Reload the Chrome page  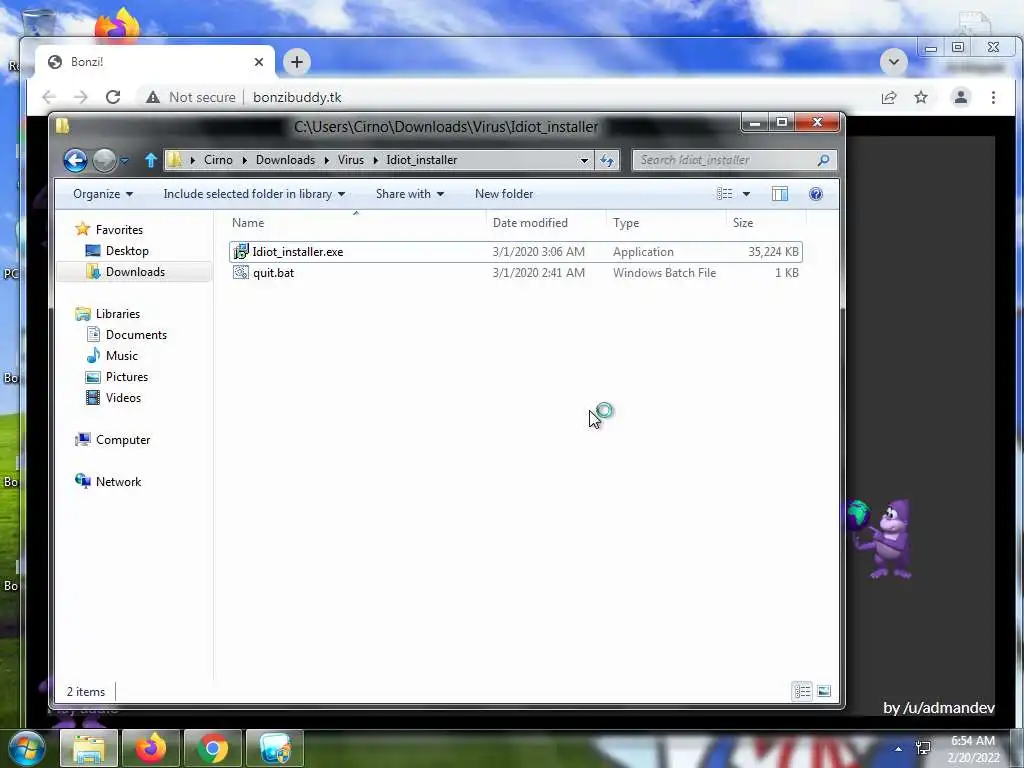(113, 97)
